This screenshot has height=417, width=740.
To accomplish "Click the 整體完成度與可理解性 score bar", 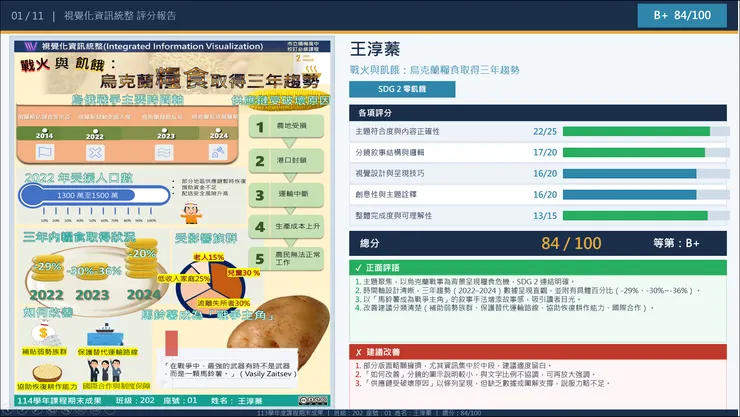I will [x=646, y=216].
